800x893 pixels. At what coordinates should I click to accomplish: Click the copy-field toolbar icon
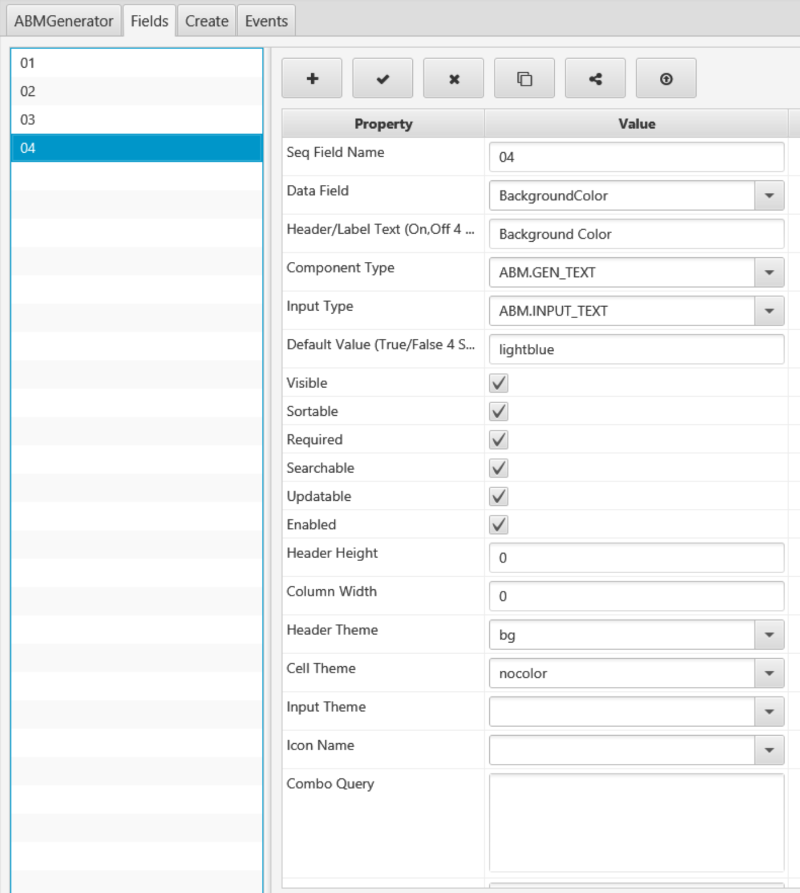tap(524, 79)
